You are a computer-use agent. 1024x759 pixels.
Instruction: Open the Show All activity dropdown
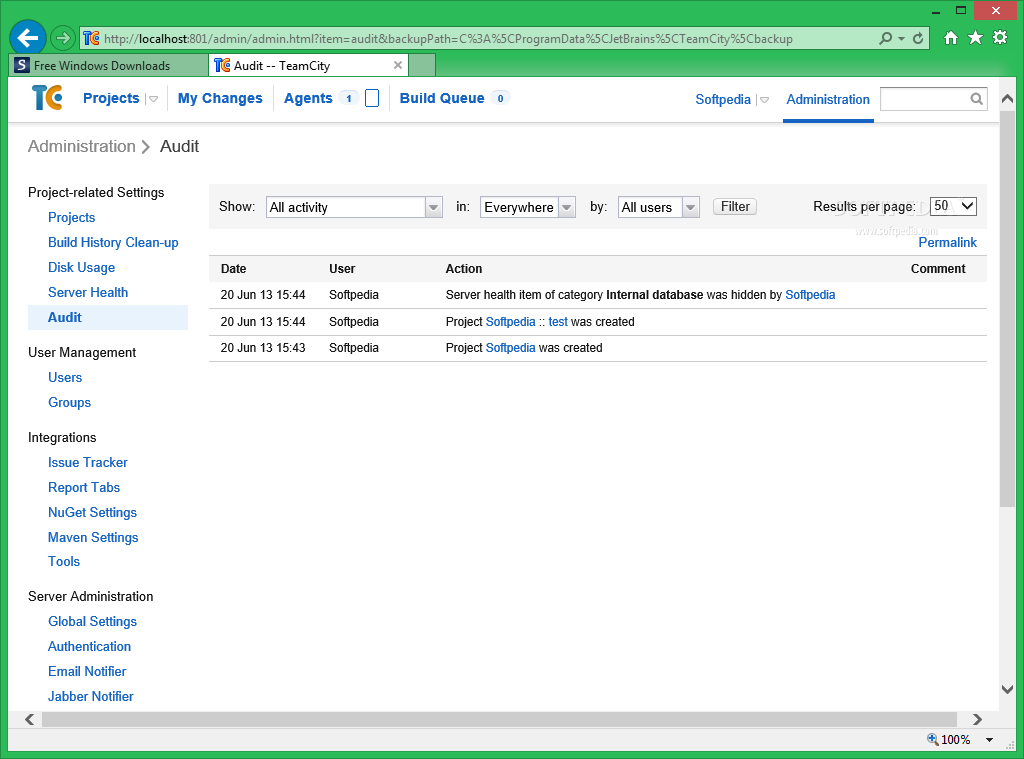point(354,207)
